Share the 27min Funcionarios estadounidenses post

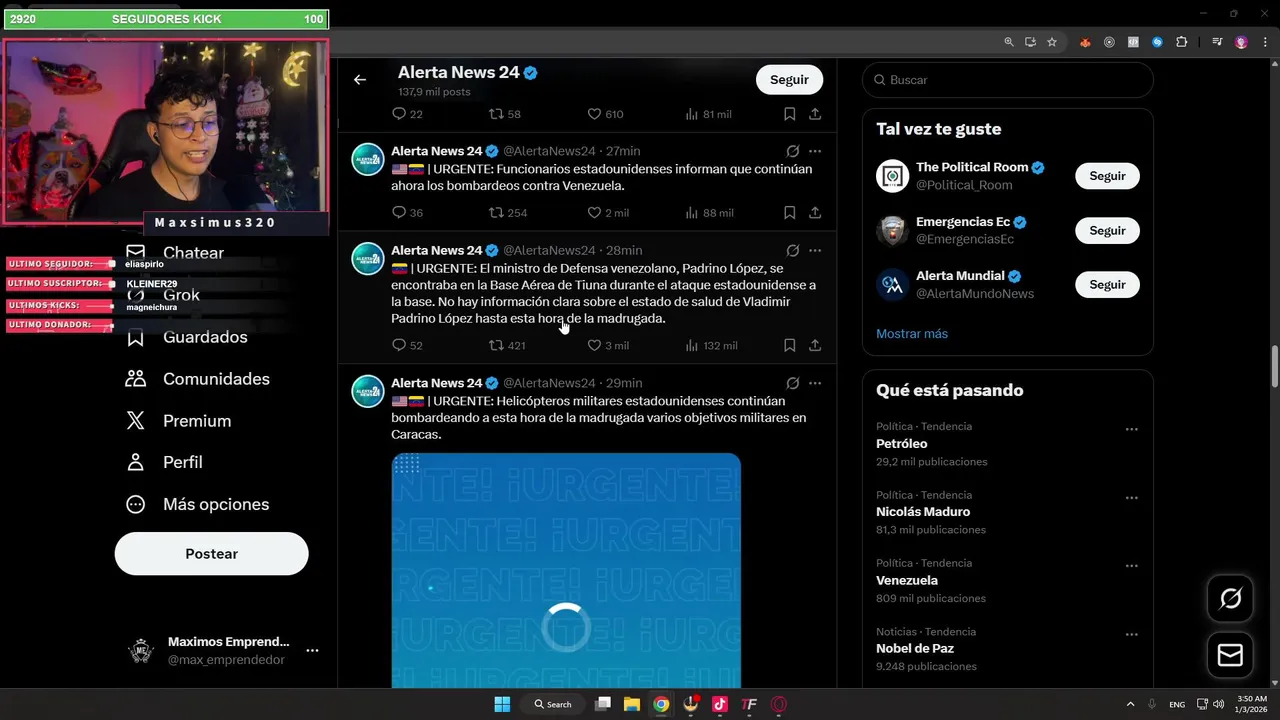[x=815, y=212]
